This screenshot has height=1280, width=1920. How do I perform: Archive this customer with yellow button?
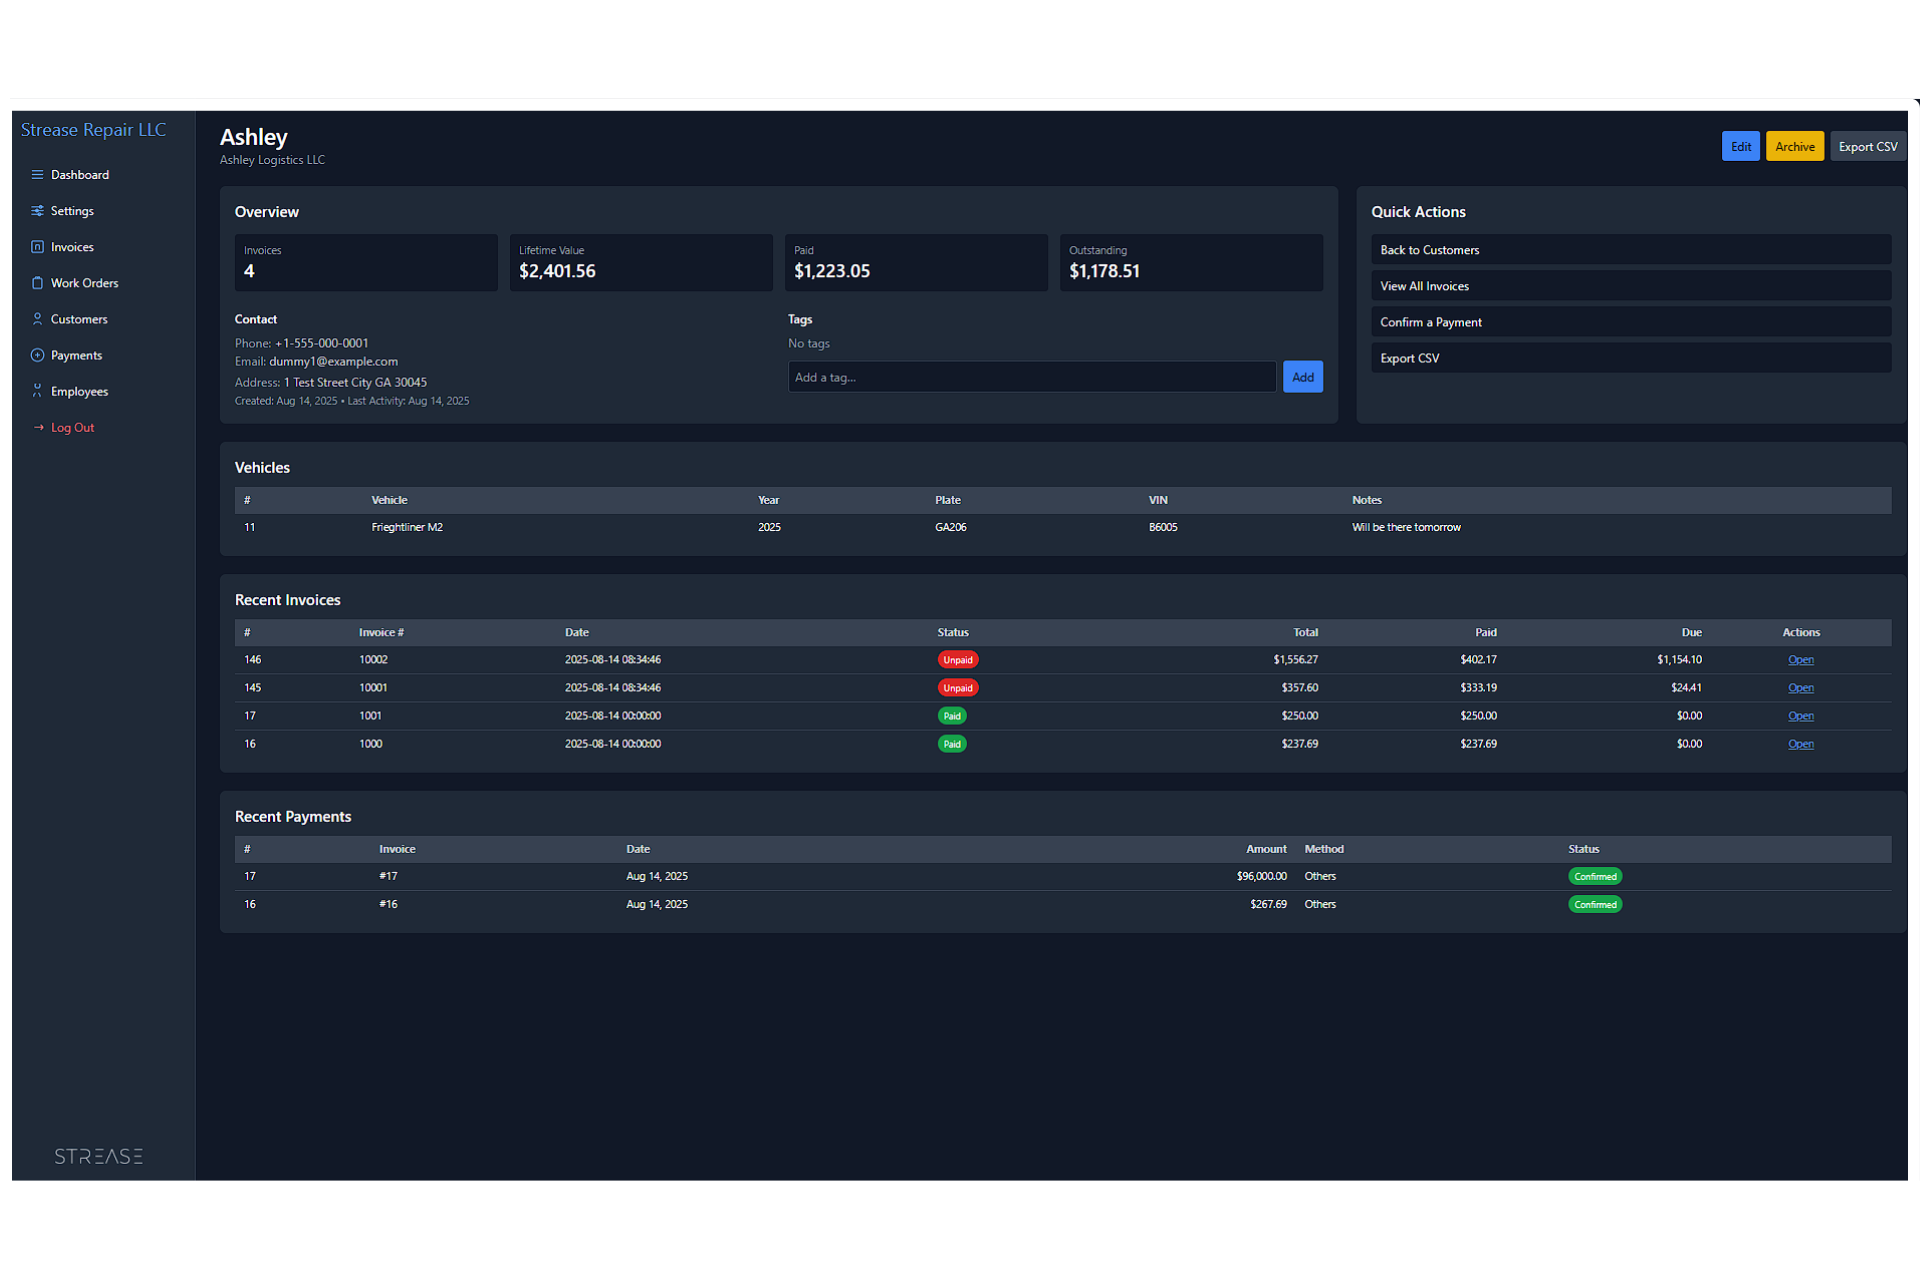(x=1794, y=146)
